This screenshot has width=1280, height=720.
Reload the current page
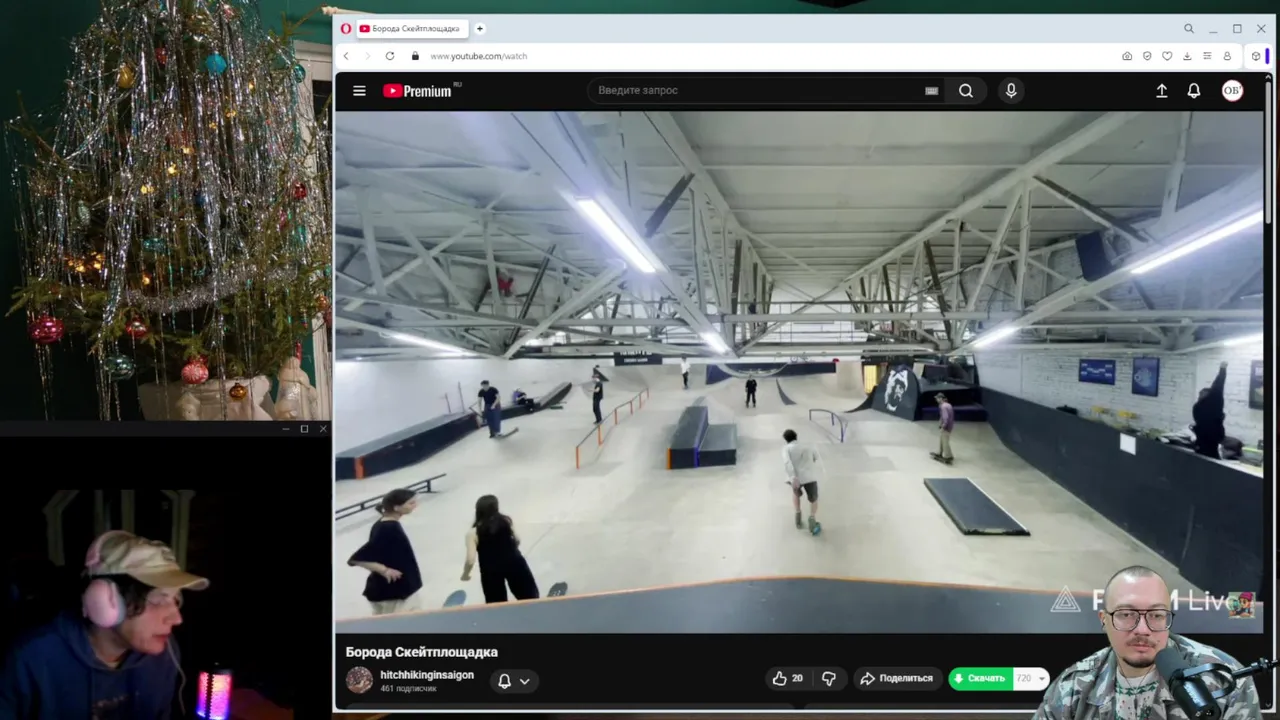(390, 56)
